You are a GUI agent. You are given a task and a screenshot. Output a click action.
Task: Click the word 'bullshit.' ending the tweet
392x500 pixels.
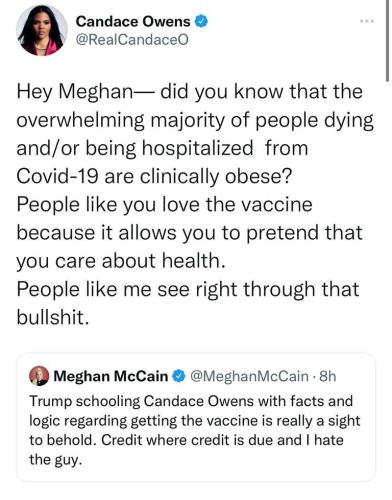pyautogui.click(x=53, y=317)
